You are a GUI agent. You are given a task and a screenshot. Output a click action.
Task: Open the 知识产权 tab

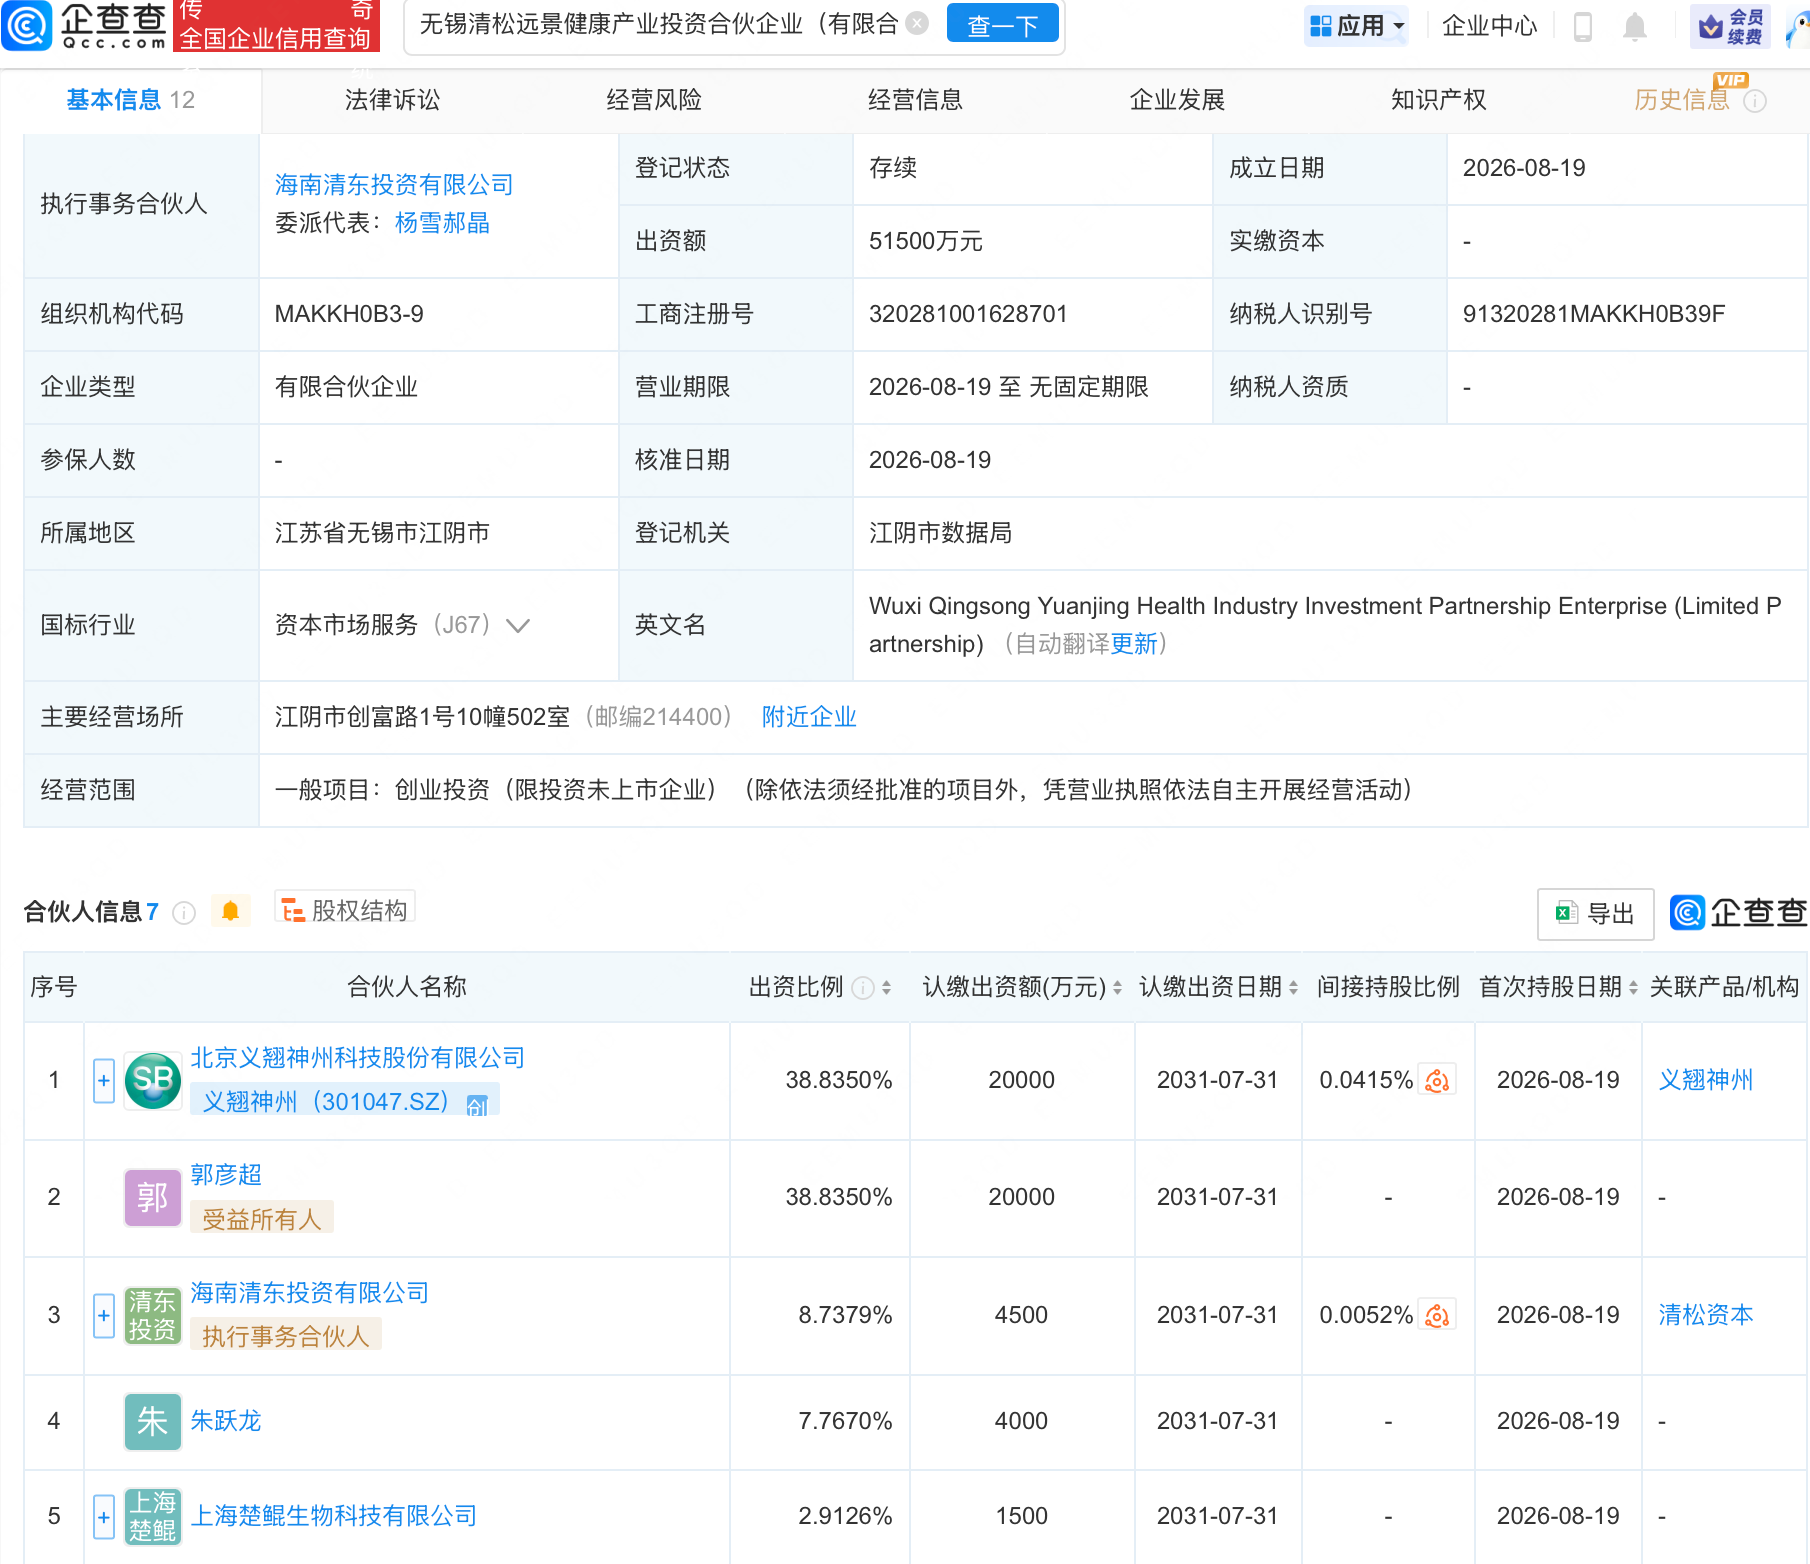(1439, 100)
